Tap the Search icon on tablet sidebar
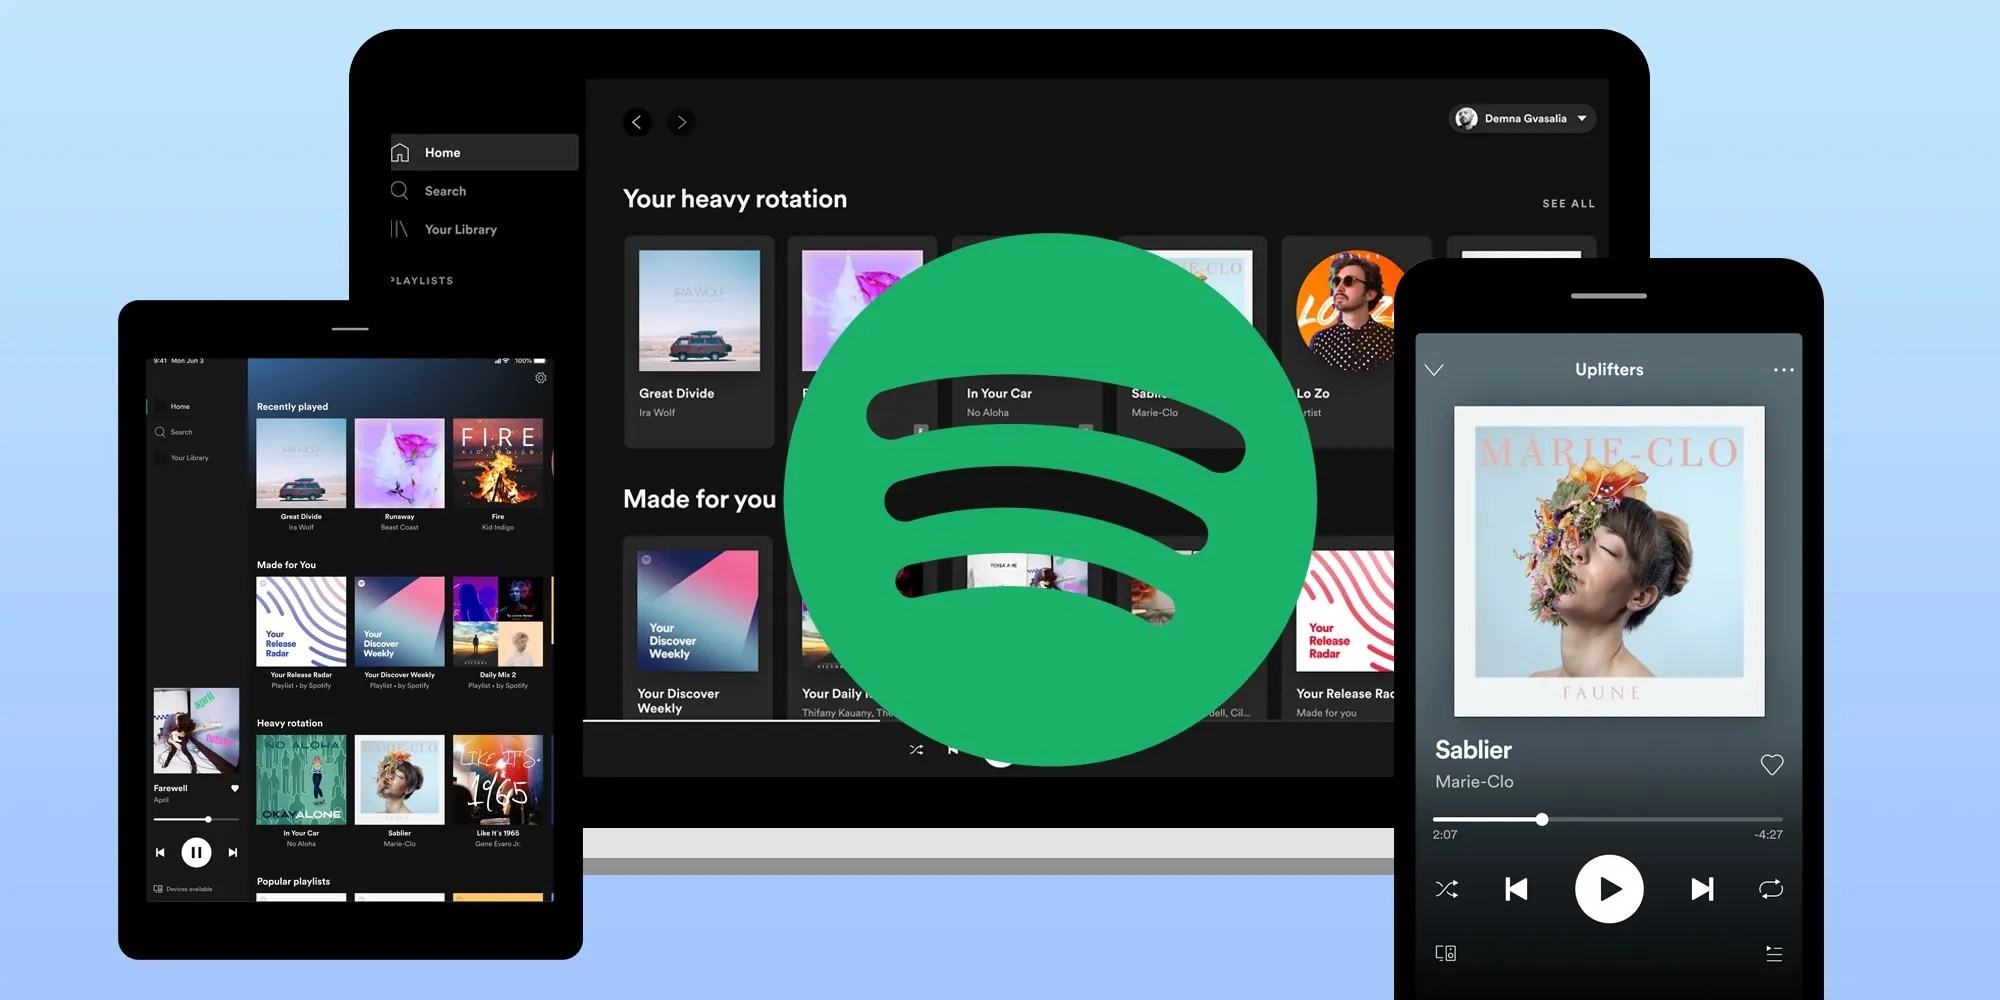The image size is (2000, 1000). coord(160,432)
